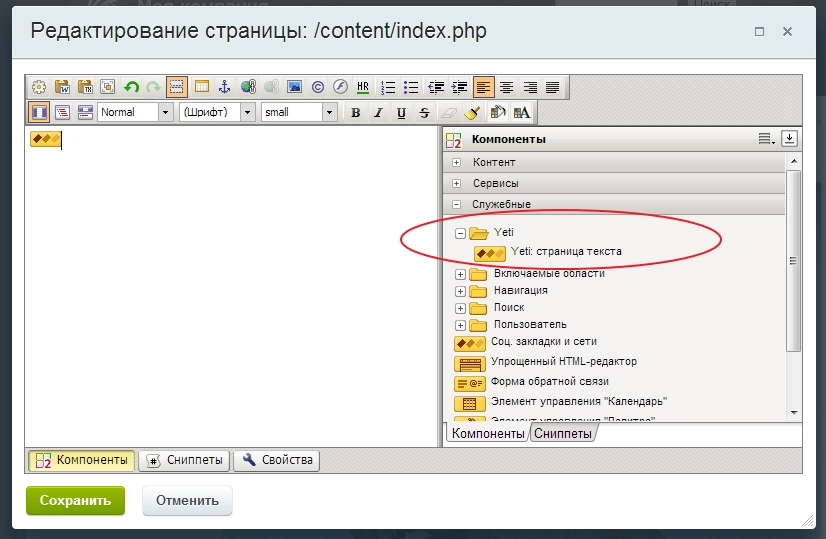The image size is (826, 539).
Task: Click Сниппеты button in bottom bar
Action: click(184, 460)
